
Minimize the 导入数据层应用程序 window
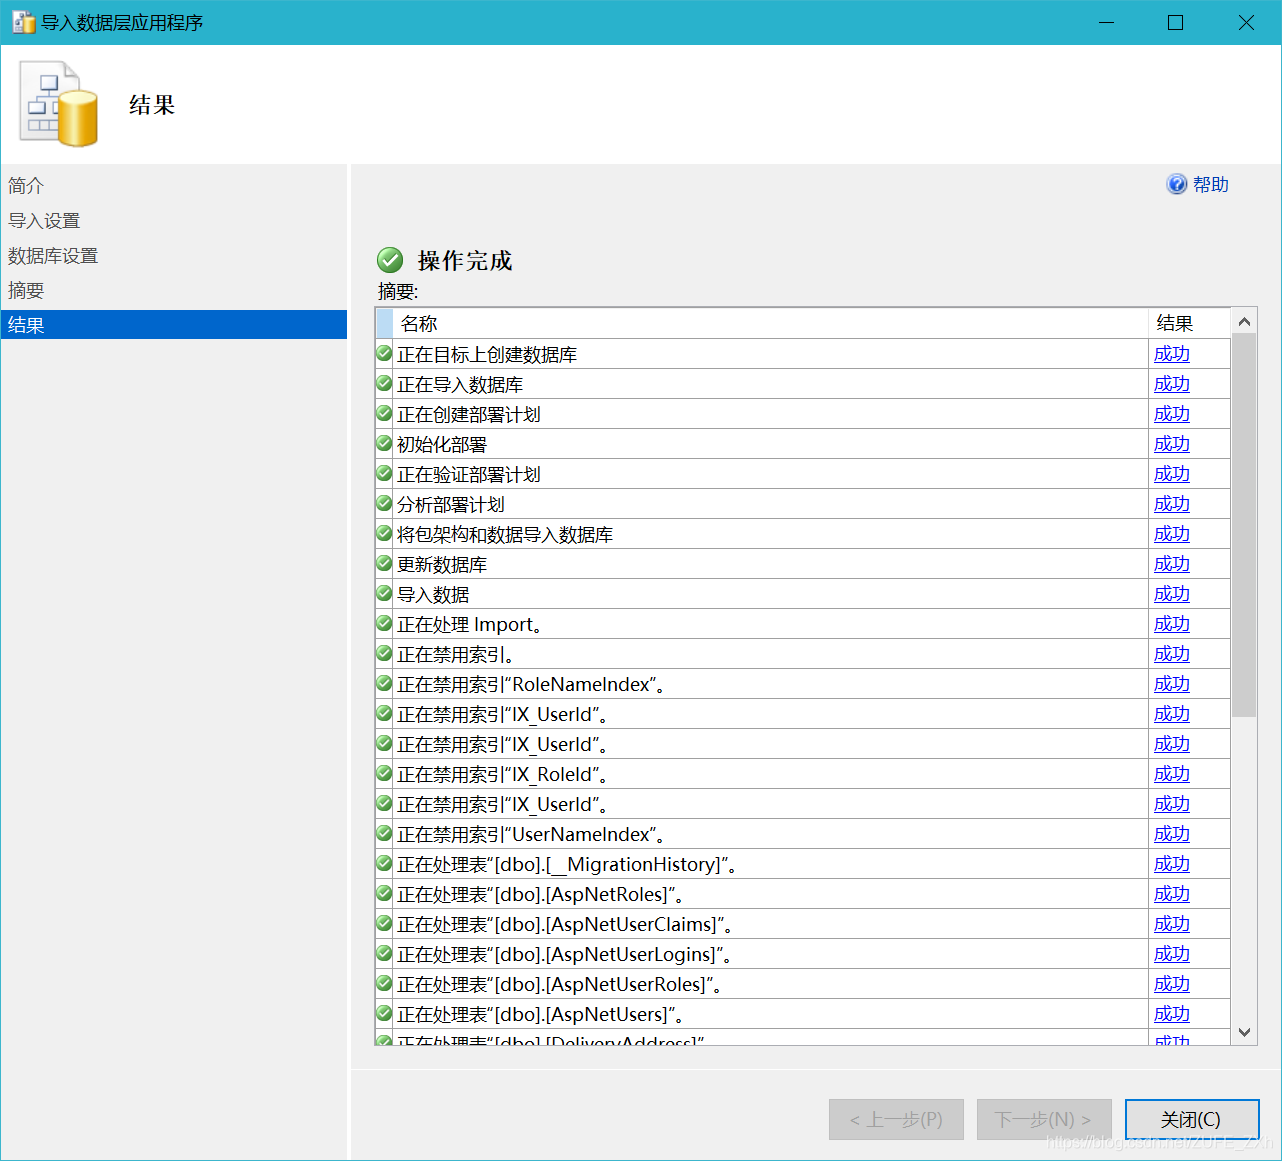coord(1106,22)
